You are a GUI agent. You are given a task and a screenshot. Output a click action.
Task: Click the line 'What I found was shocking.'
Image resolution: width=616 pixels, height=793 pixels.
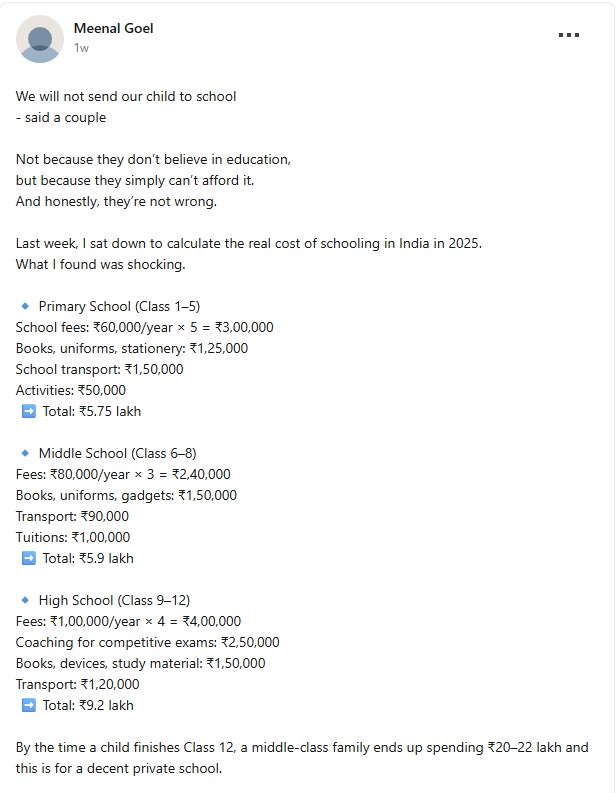coord(100,264)
